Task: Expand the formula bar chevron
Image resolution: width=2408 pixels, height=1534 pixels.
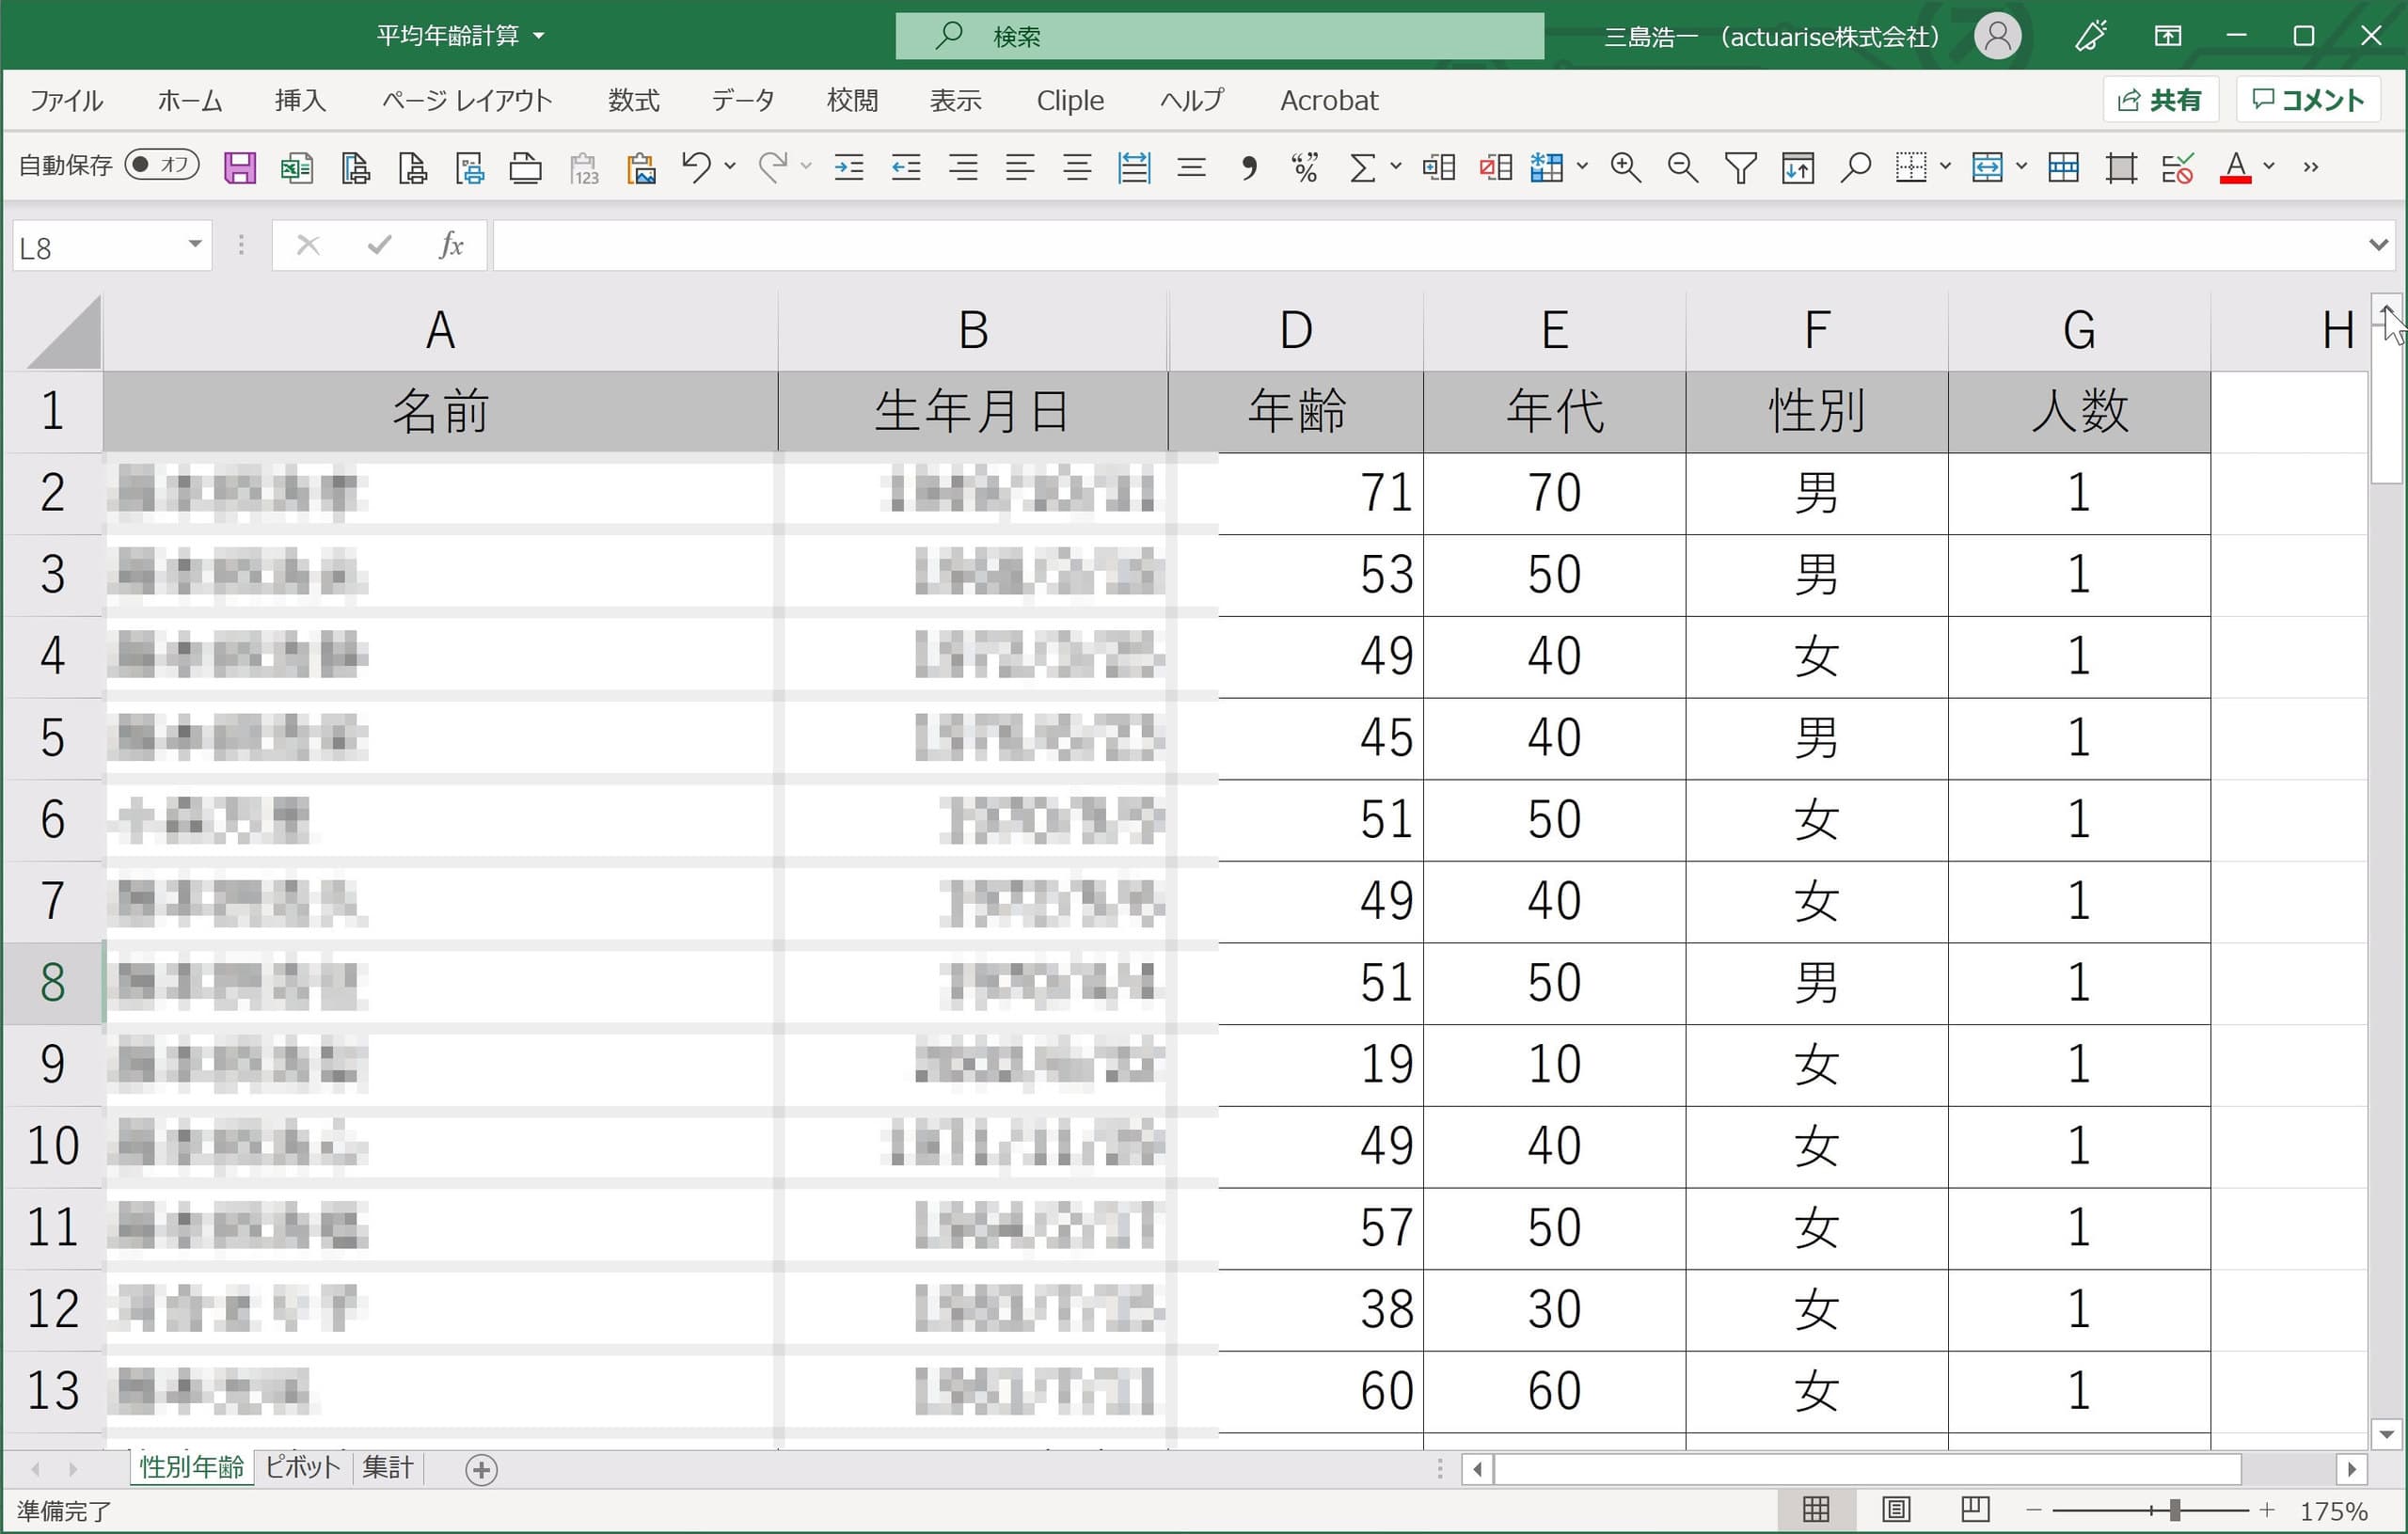Action: point(2378,245)
